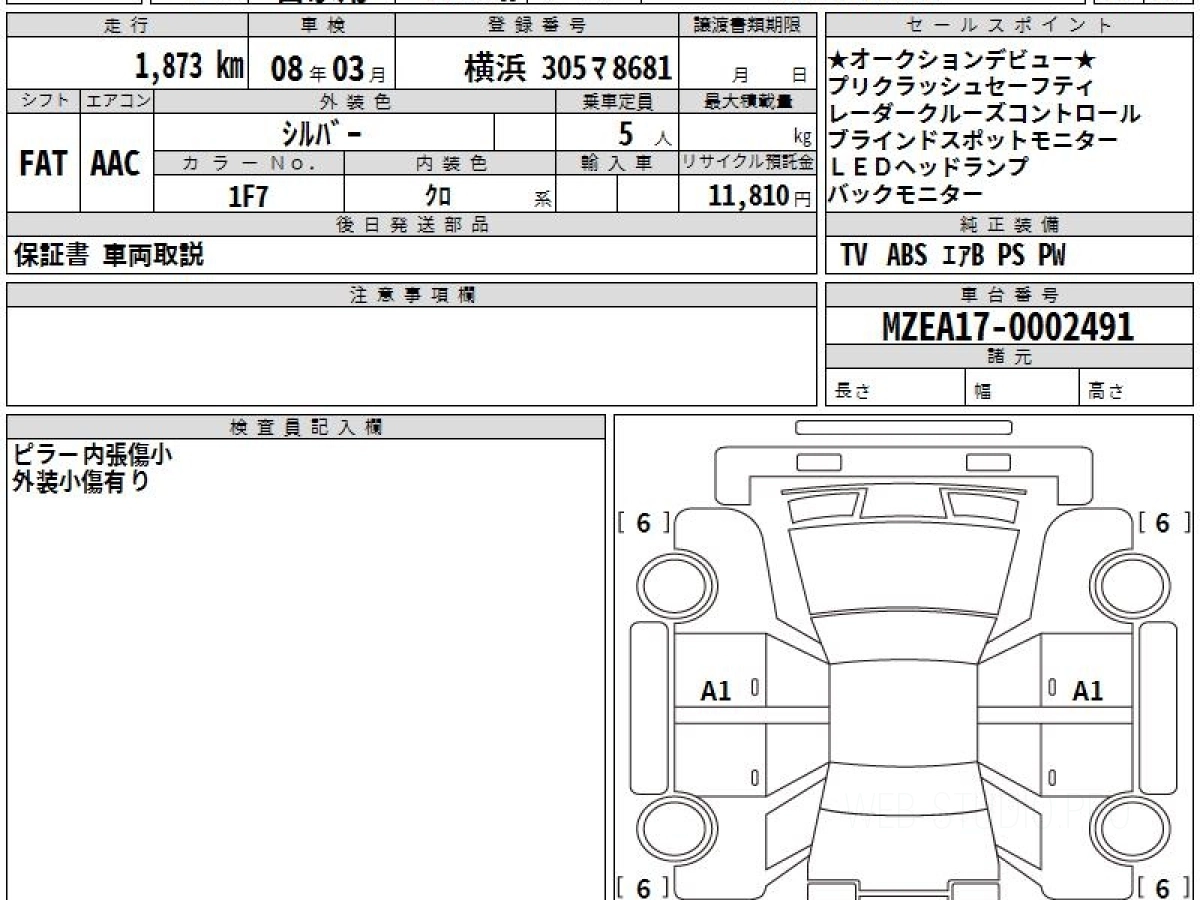Select the プリクラッシュセーフティ line
The height and width of the screenshot is (900, 1200).
pos(962,87)
